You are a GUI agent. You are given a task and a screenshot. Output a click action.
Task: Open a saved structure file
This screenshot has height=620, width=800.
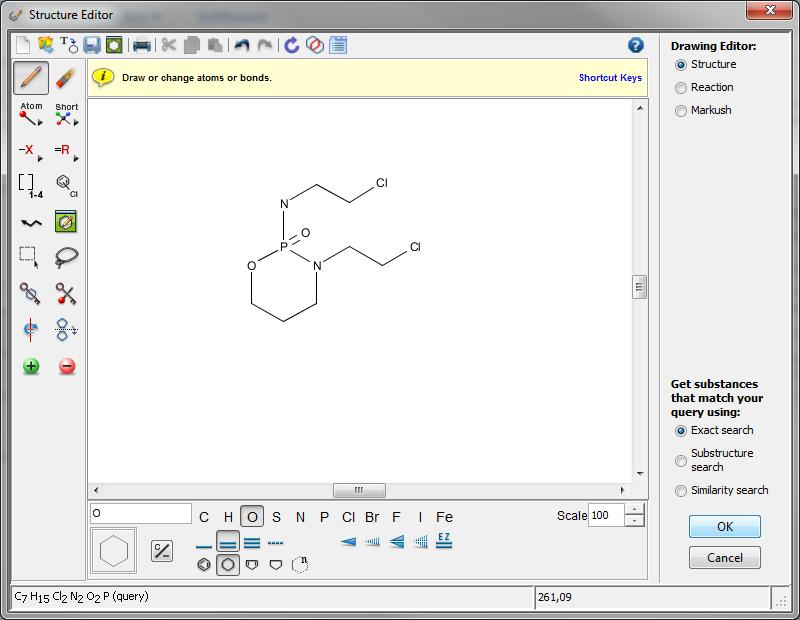click(x=45, y=45)
